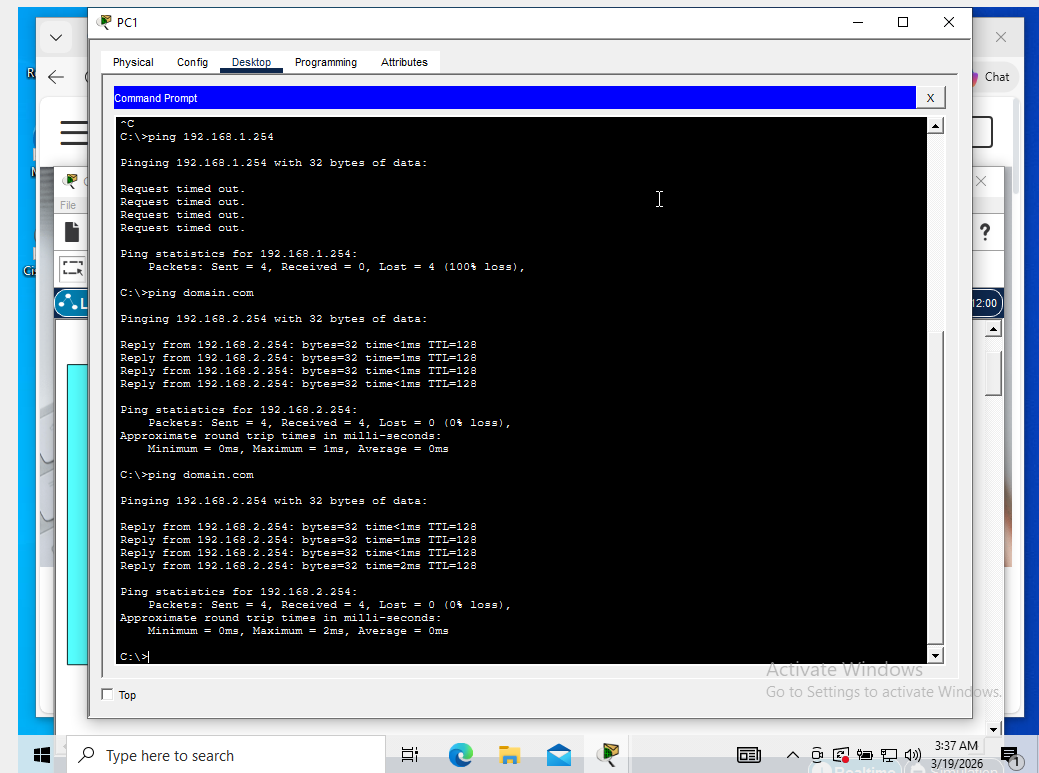Click the down chevron at bottom-right of window

click(x=992, y=727)
